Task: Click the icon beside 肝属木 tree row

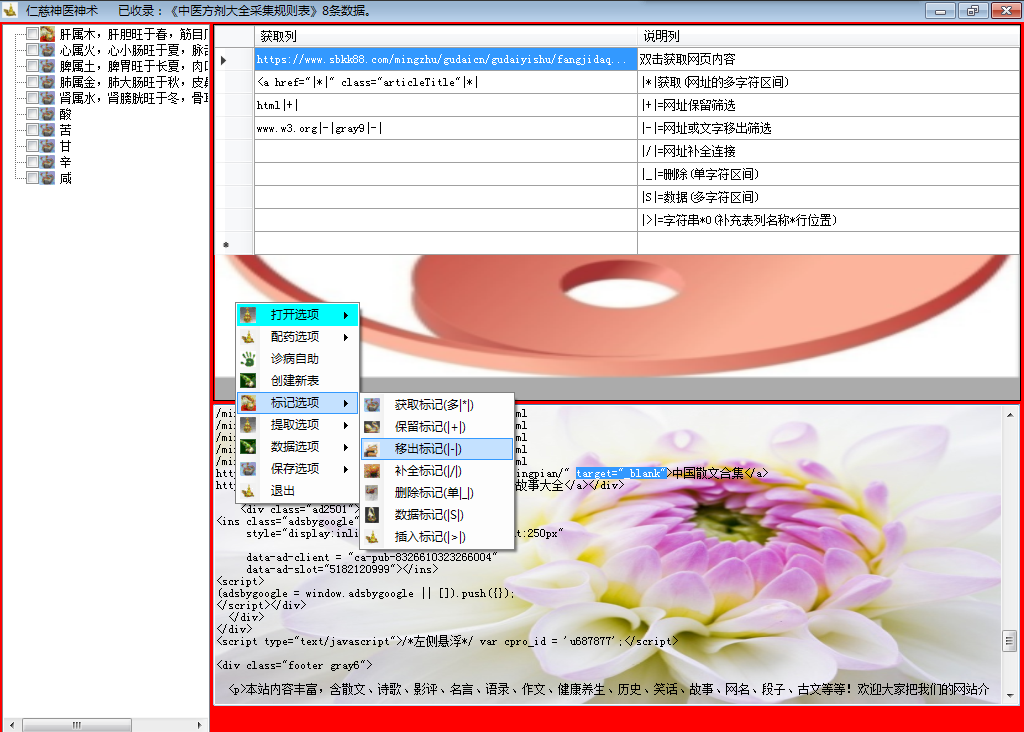Action: [48, 34]
